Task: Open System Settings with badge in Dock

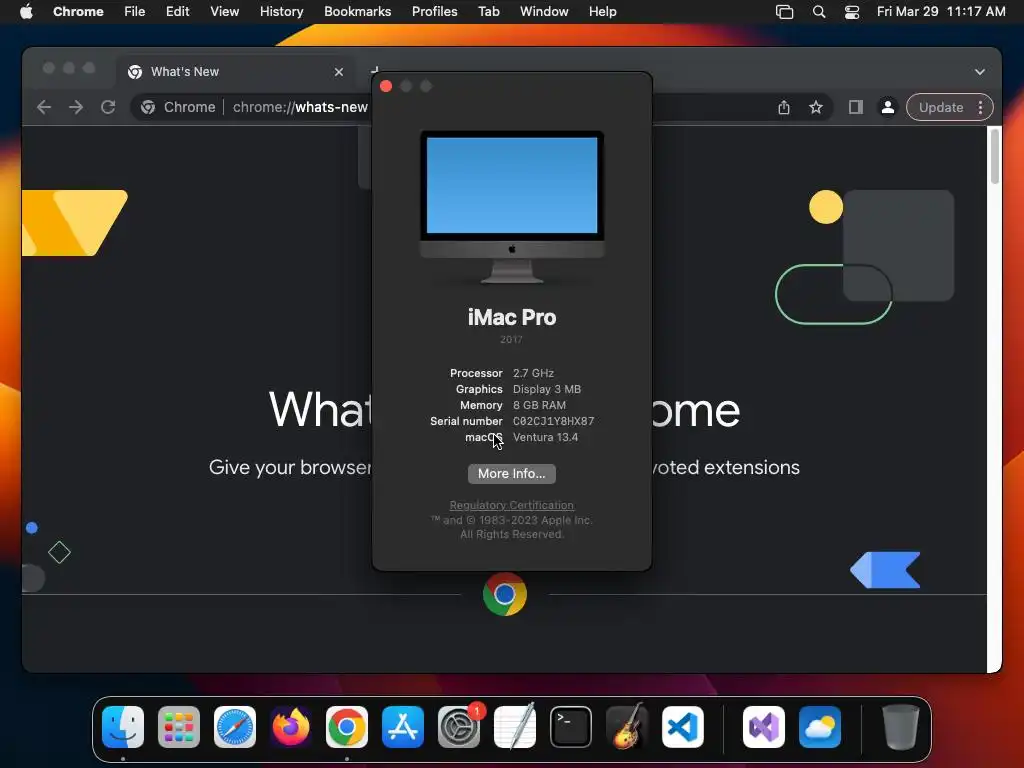Action: pyautogui.click(x=458, y=727)
